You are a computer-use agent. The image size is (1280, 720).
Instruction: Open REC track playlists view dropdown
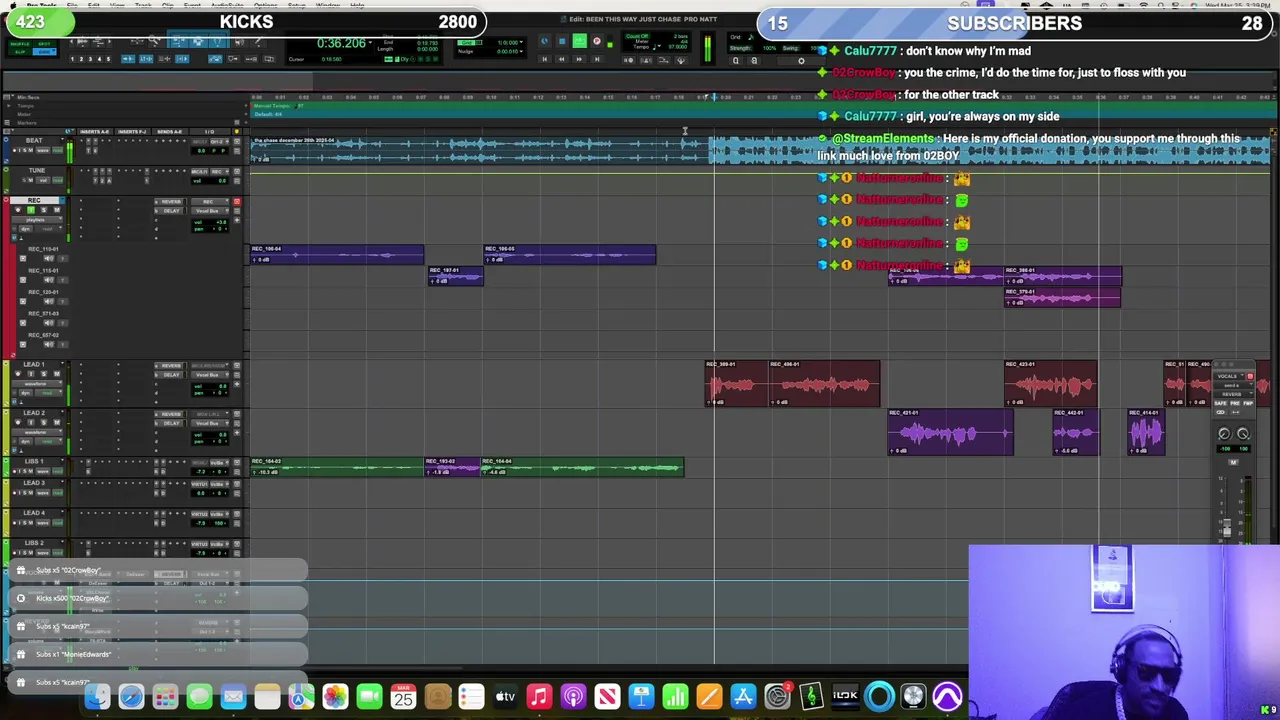pos(37,220)
